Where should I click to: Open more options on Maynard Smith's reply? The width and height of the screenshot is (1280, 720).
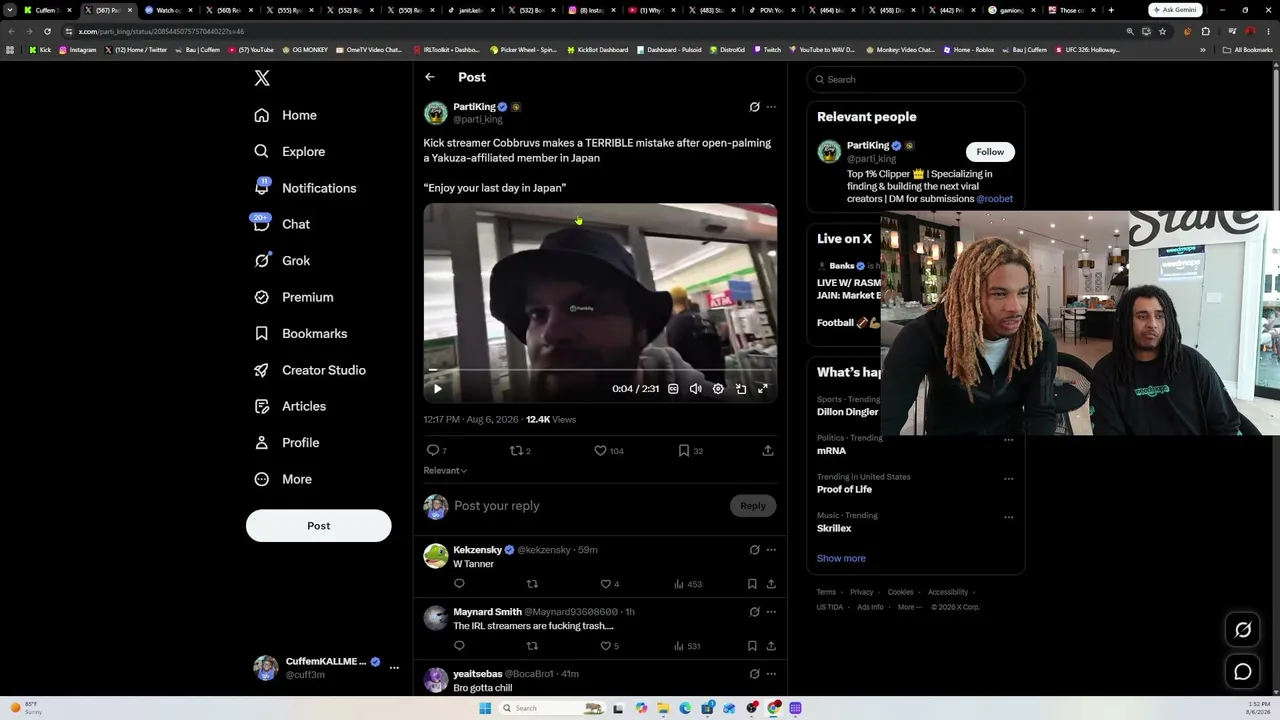pyautogui.click(x=771, y=612)
